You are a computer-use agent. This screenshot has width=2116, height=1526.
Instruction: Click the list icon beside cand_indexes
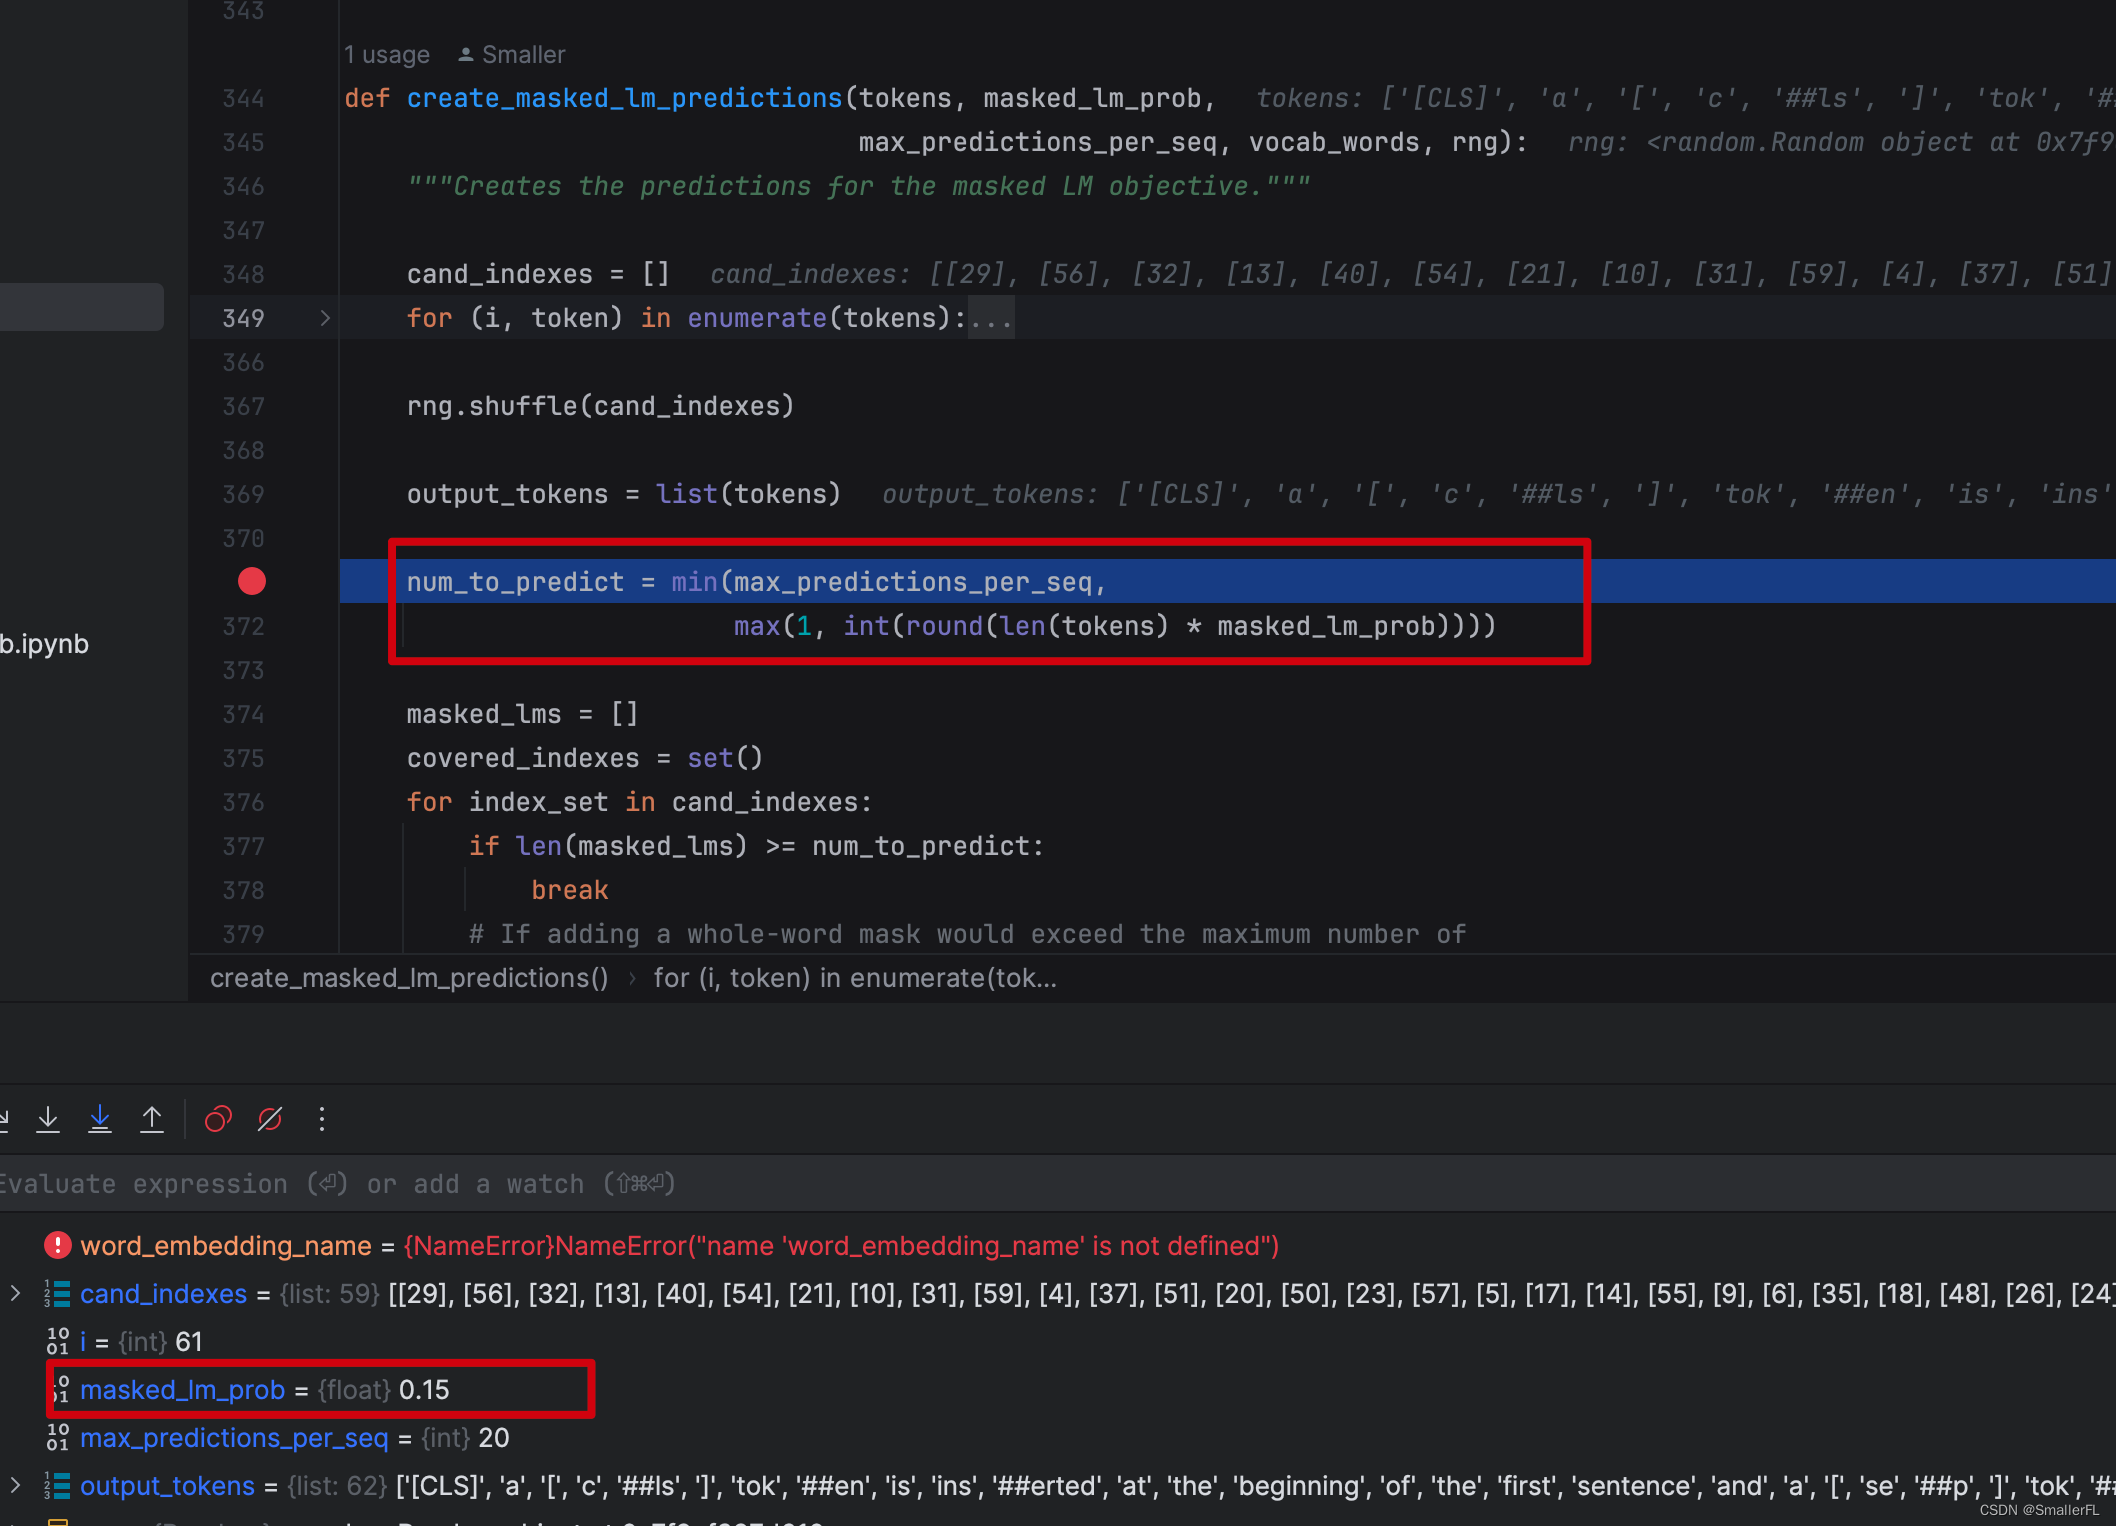coord(58,1294)
